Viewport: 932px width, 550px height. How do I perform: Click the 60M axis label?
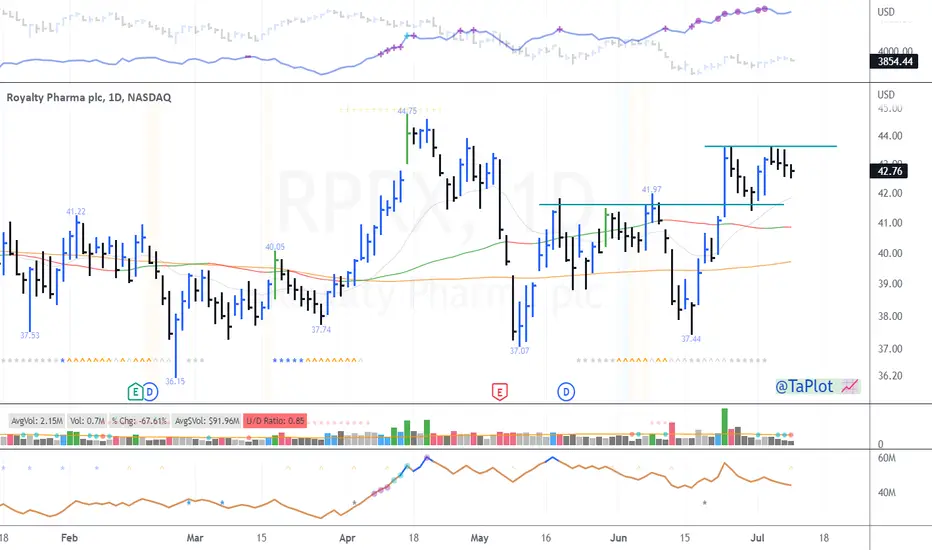coord(886,458)
